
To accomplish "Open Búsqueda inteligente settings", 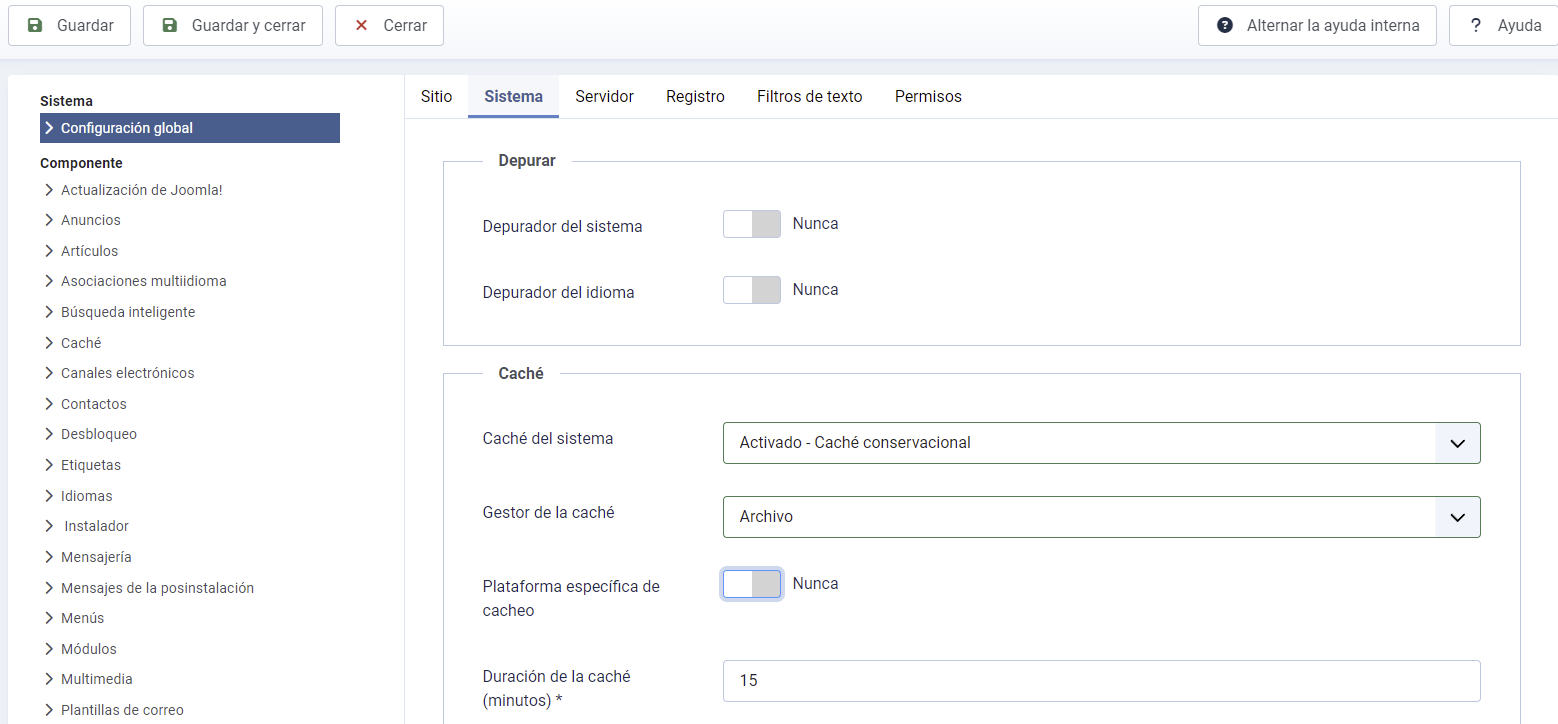I will coord(128,312).
